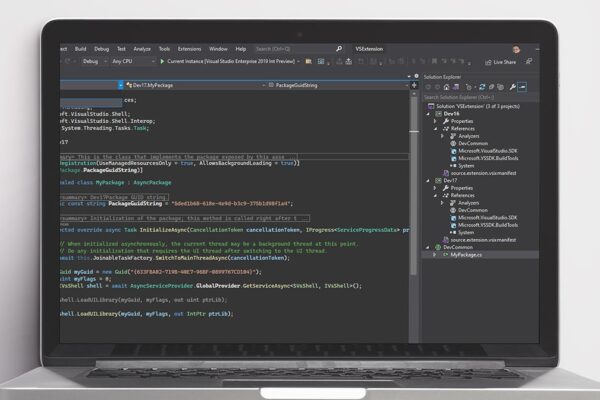Toggle the Pending Changes Filter icon
This screenshot has width=600, height=400.
point(469,87)
